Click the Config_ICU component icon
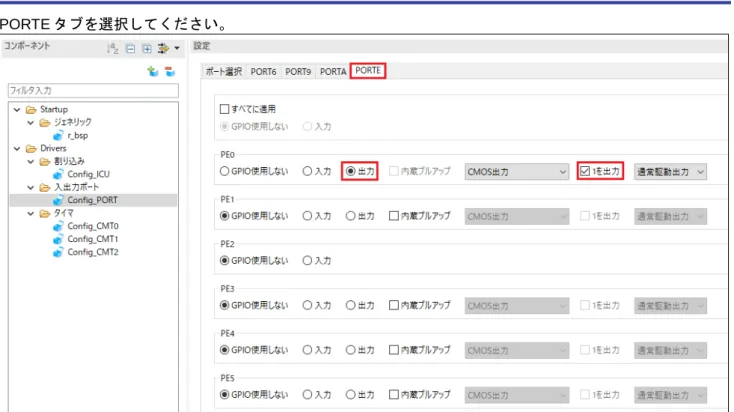 (58, 175)
